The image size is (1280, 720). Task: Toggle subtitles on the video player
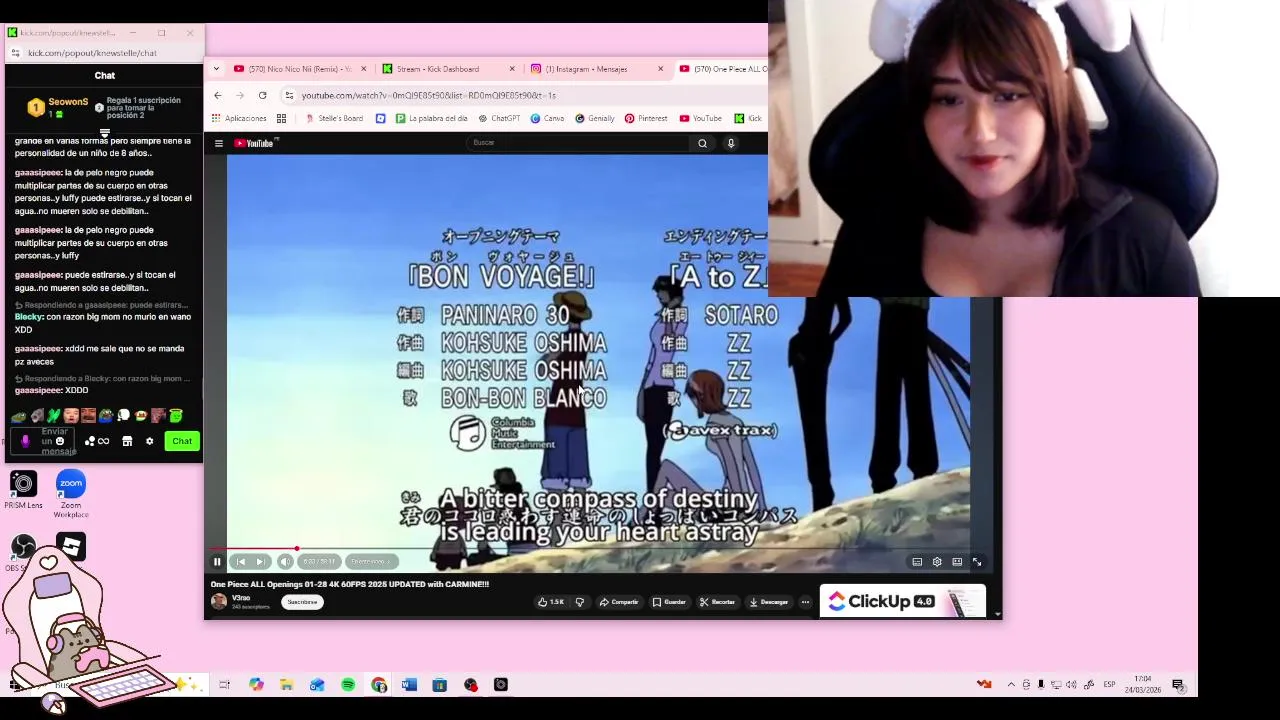[x=917, y=562]
